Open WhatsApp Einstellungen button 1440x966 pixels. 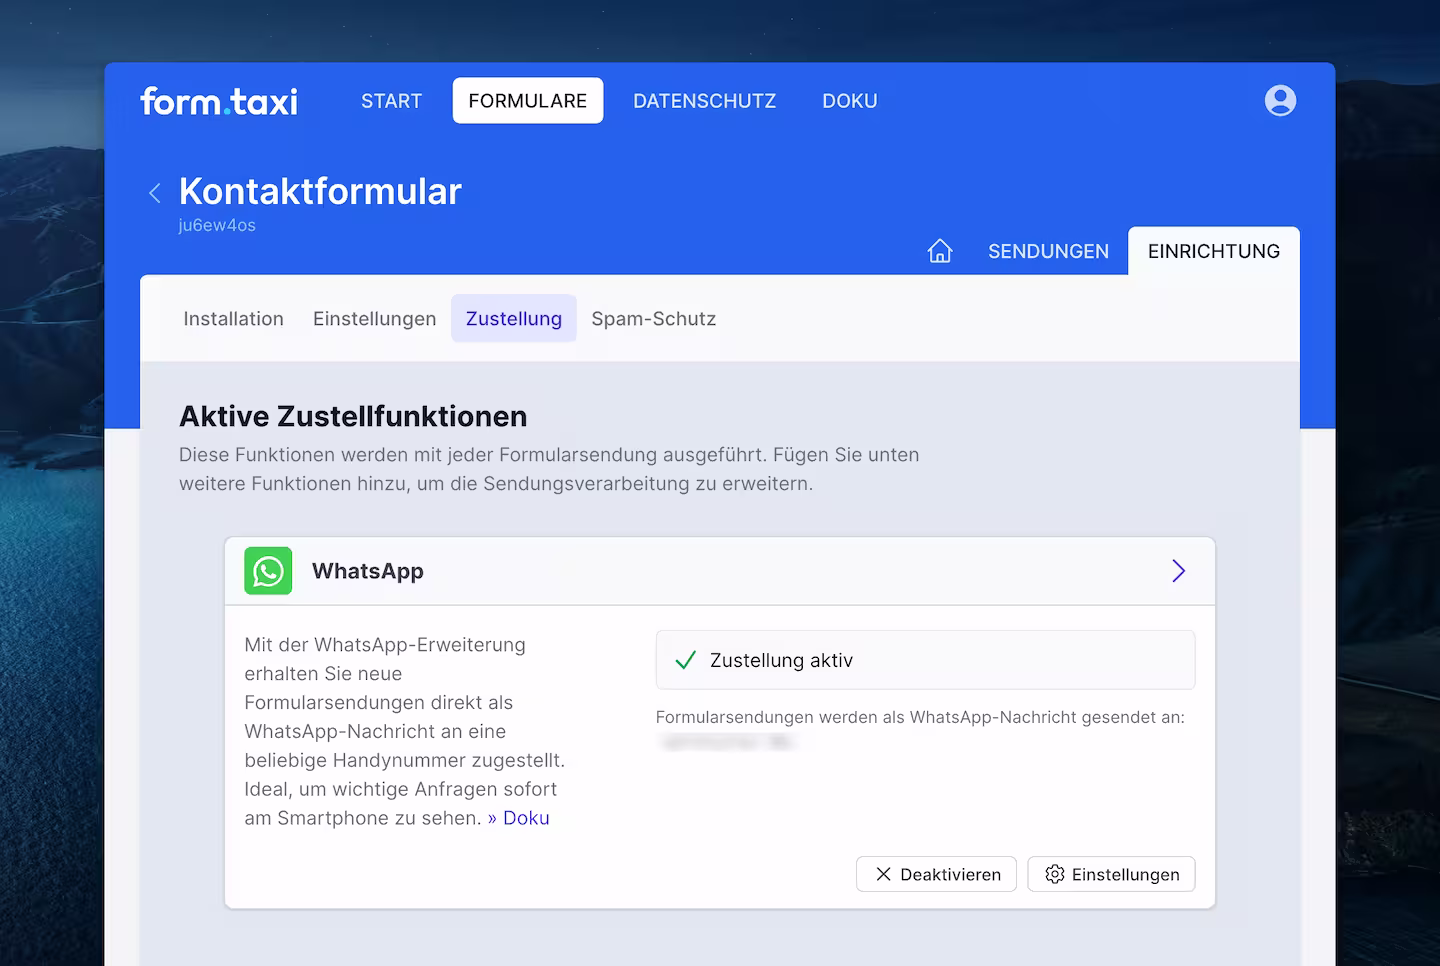[1111, 874]
